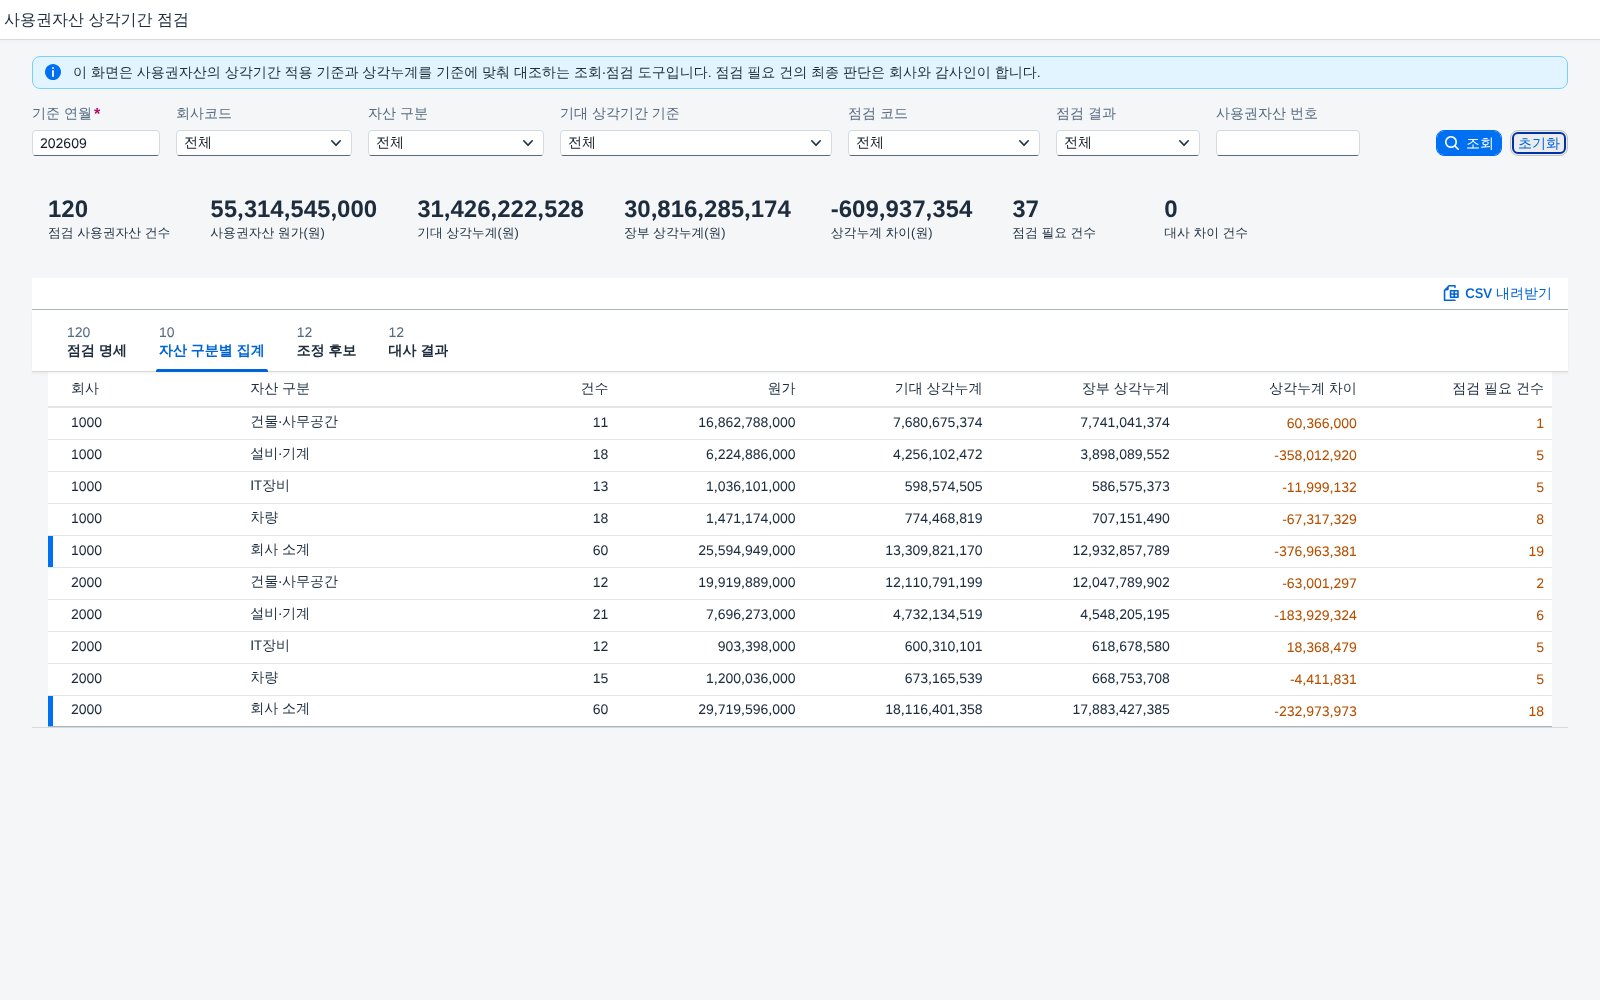The height and width of the screenshot is (1000, 1600).
Task: Expand the 점검 결과 dropdown
Action: tap(1128, 143)
